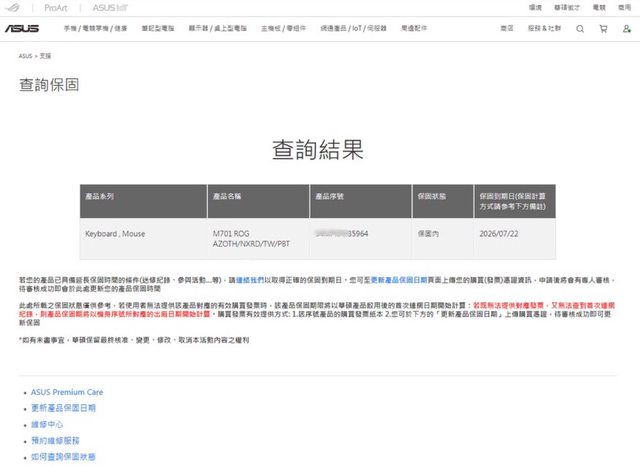Open the user account icon
The image size is (640, 466).
click(x=624, y=29)
